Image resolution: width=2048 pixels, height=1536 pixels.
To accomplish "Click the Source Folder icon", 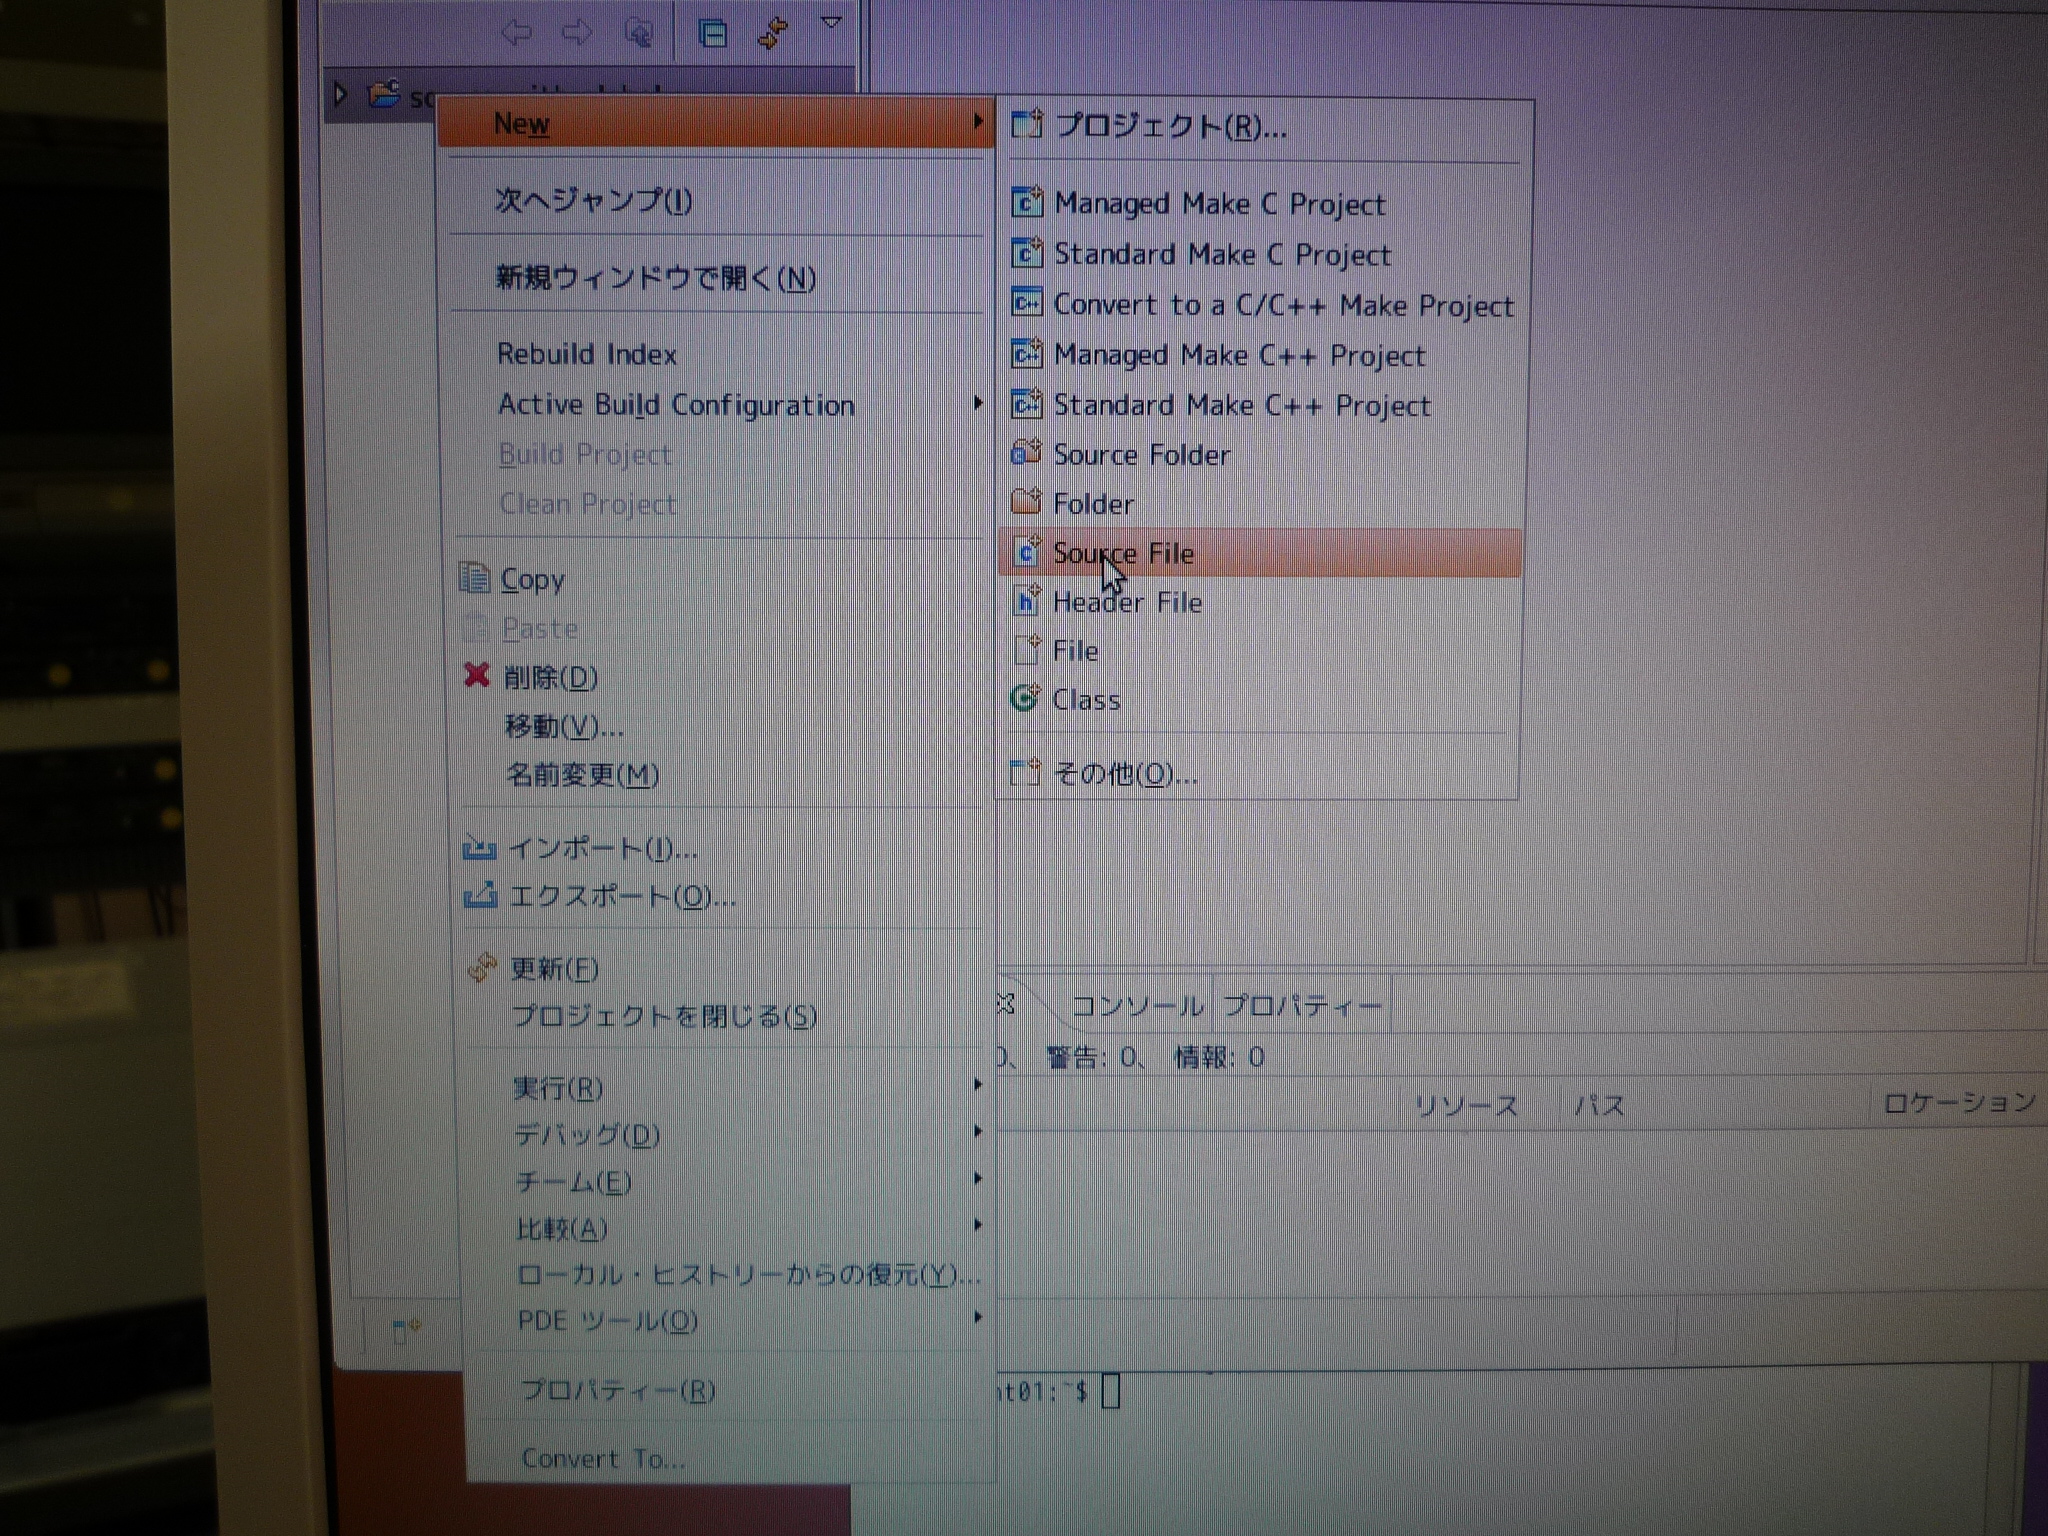I will point(1027,453).
